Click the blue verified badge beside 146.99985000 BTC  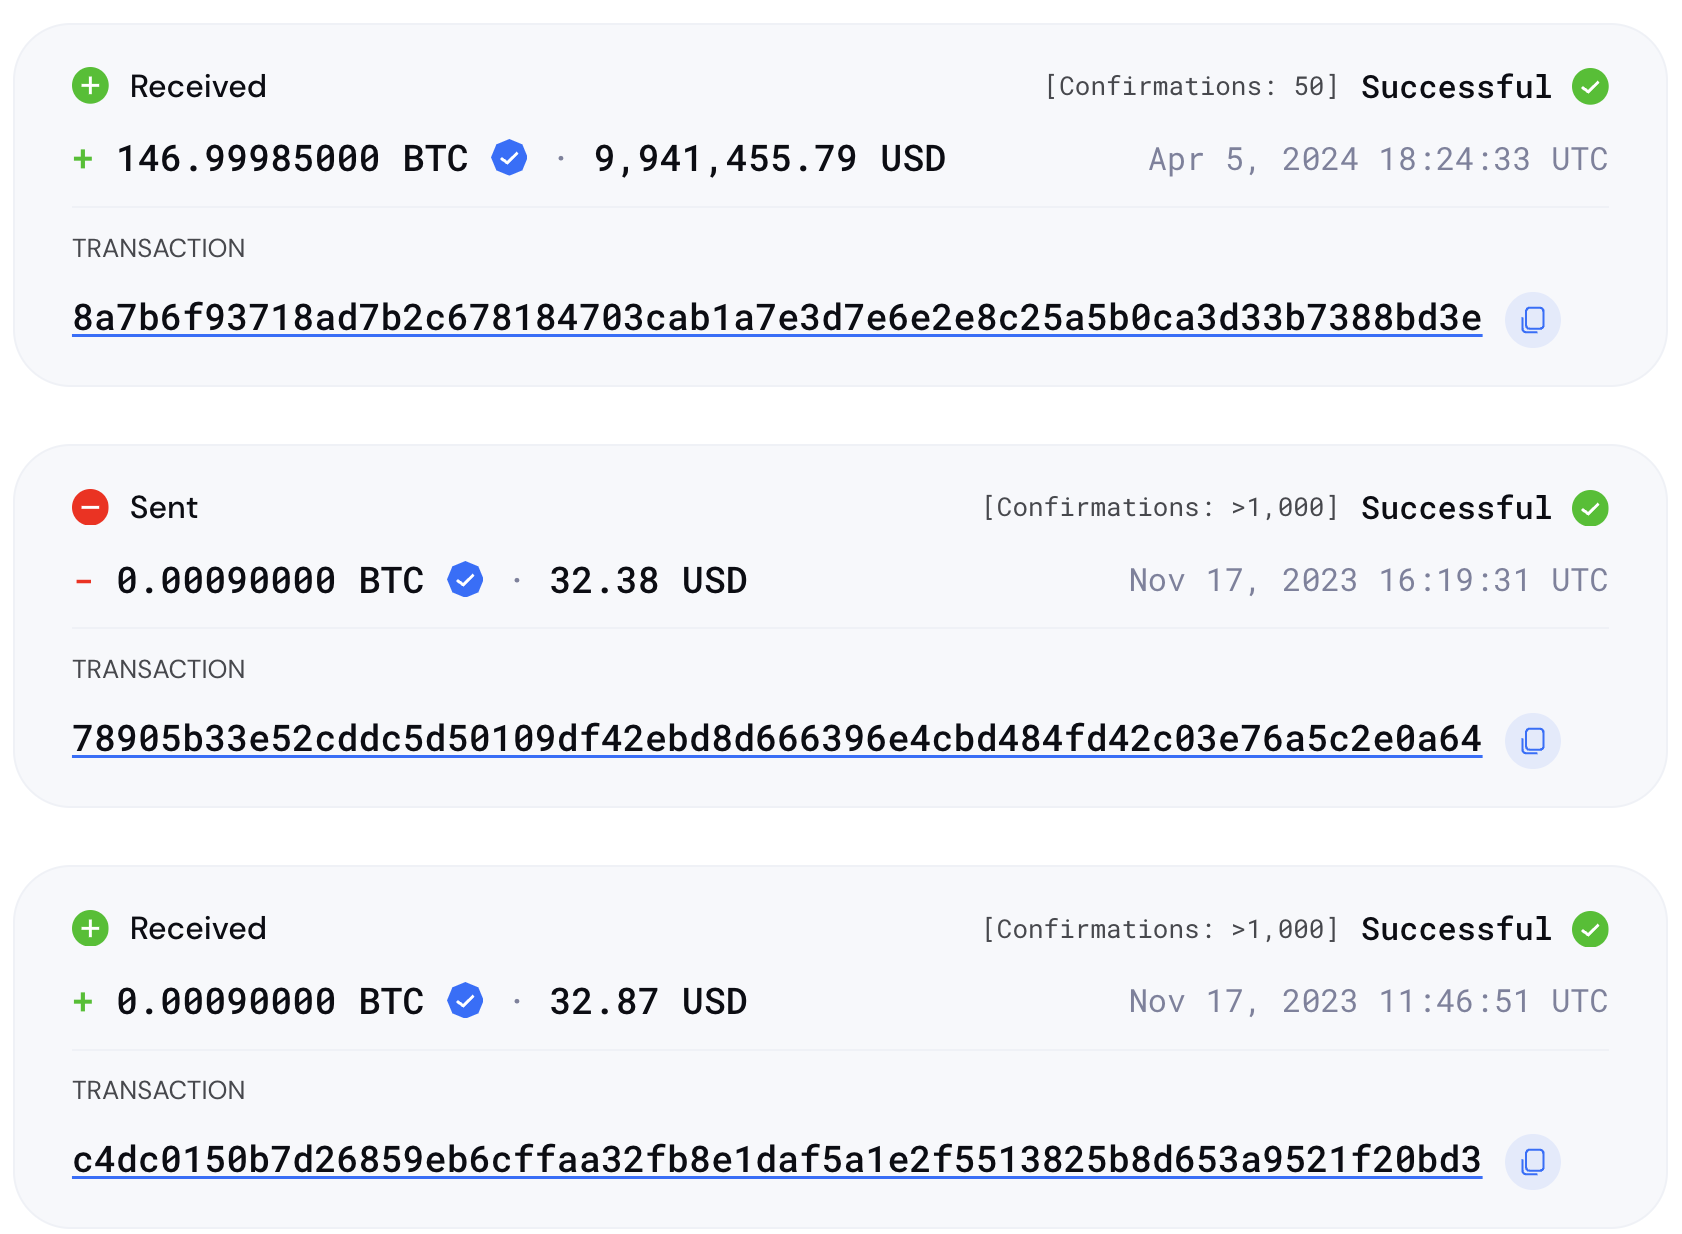508,157
